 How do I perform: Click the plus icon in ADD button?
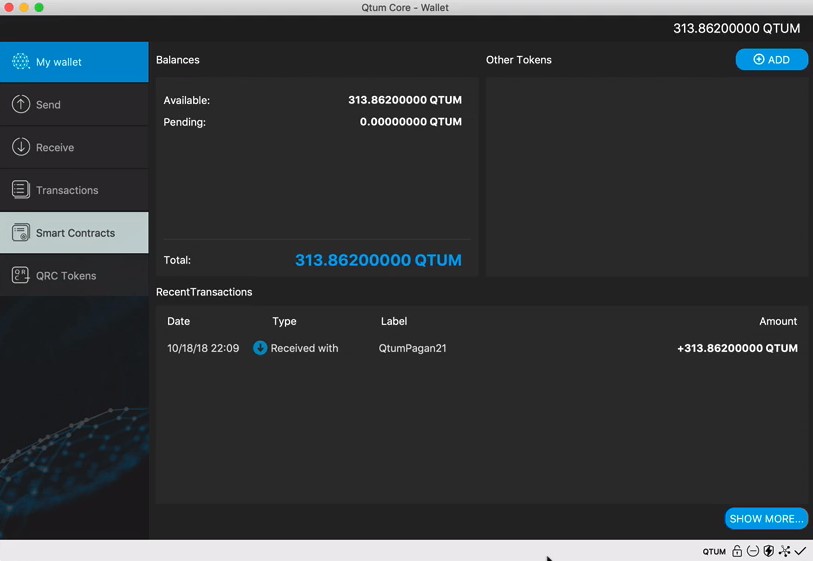click(759, 60)
